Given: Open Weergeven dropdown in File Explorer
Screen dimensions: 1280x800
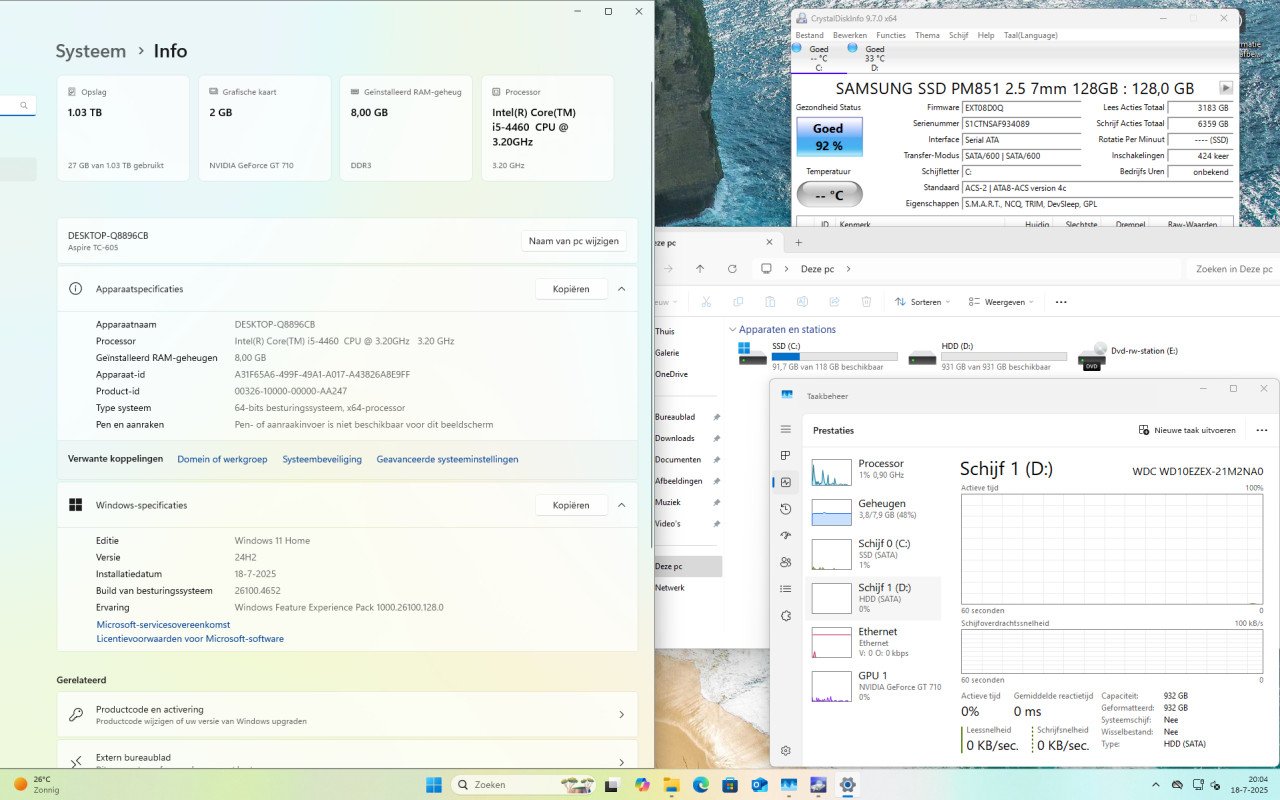Looking at the screenshot, I should pos(1000,301).
